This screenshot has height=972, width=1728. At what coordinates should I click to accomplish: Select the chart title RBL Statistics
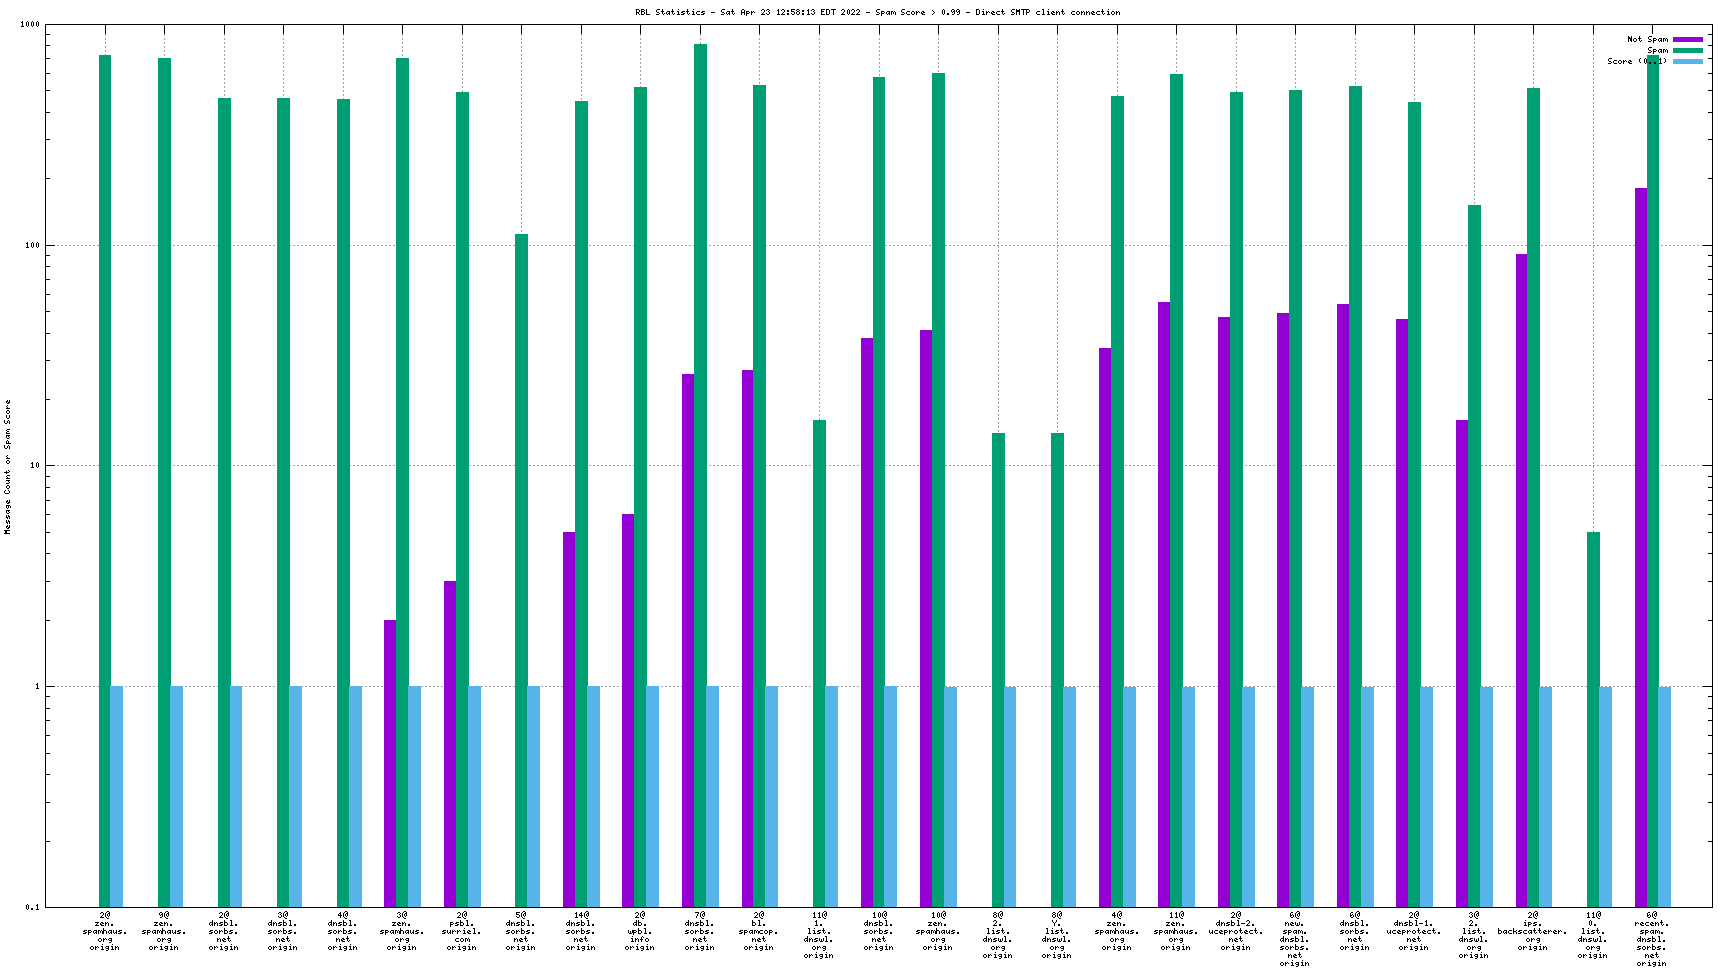coord(877,12)
